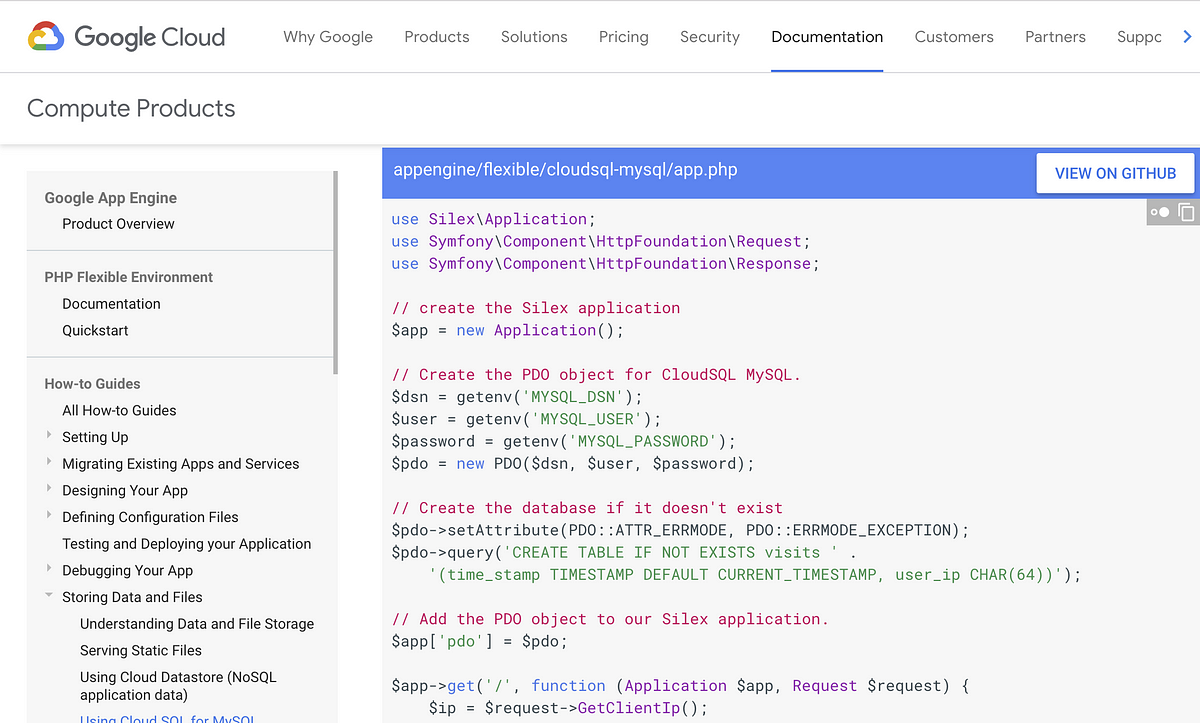This screenshot has height=723, width=1200.
Task: Open Testing and Deploying your Application
Action: click(187, 544)
